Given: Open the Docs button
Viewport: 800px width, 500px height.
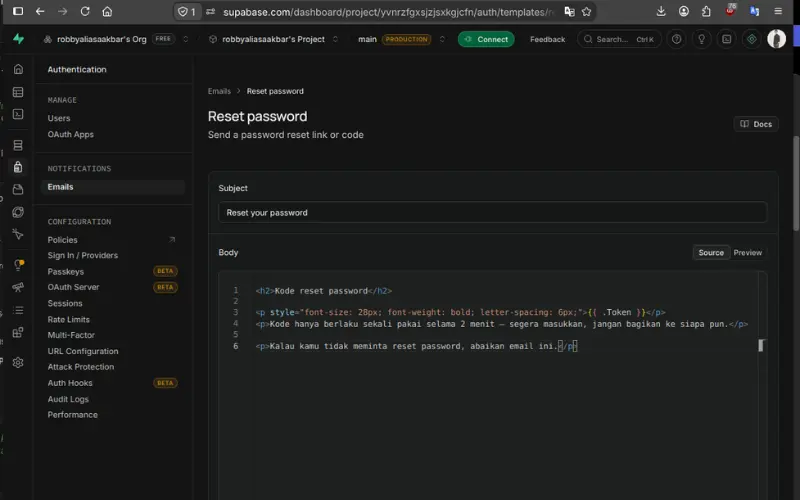Looking at the screenshot, I should pos(756,124).
